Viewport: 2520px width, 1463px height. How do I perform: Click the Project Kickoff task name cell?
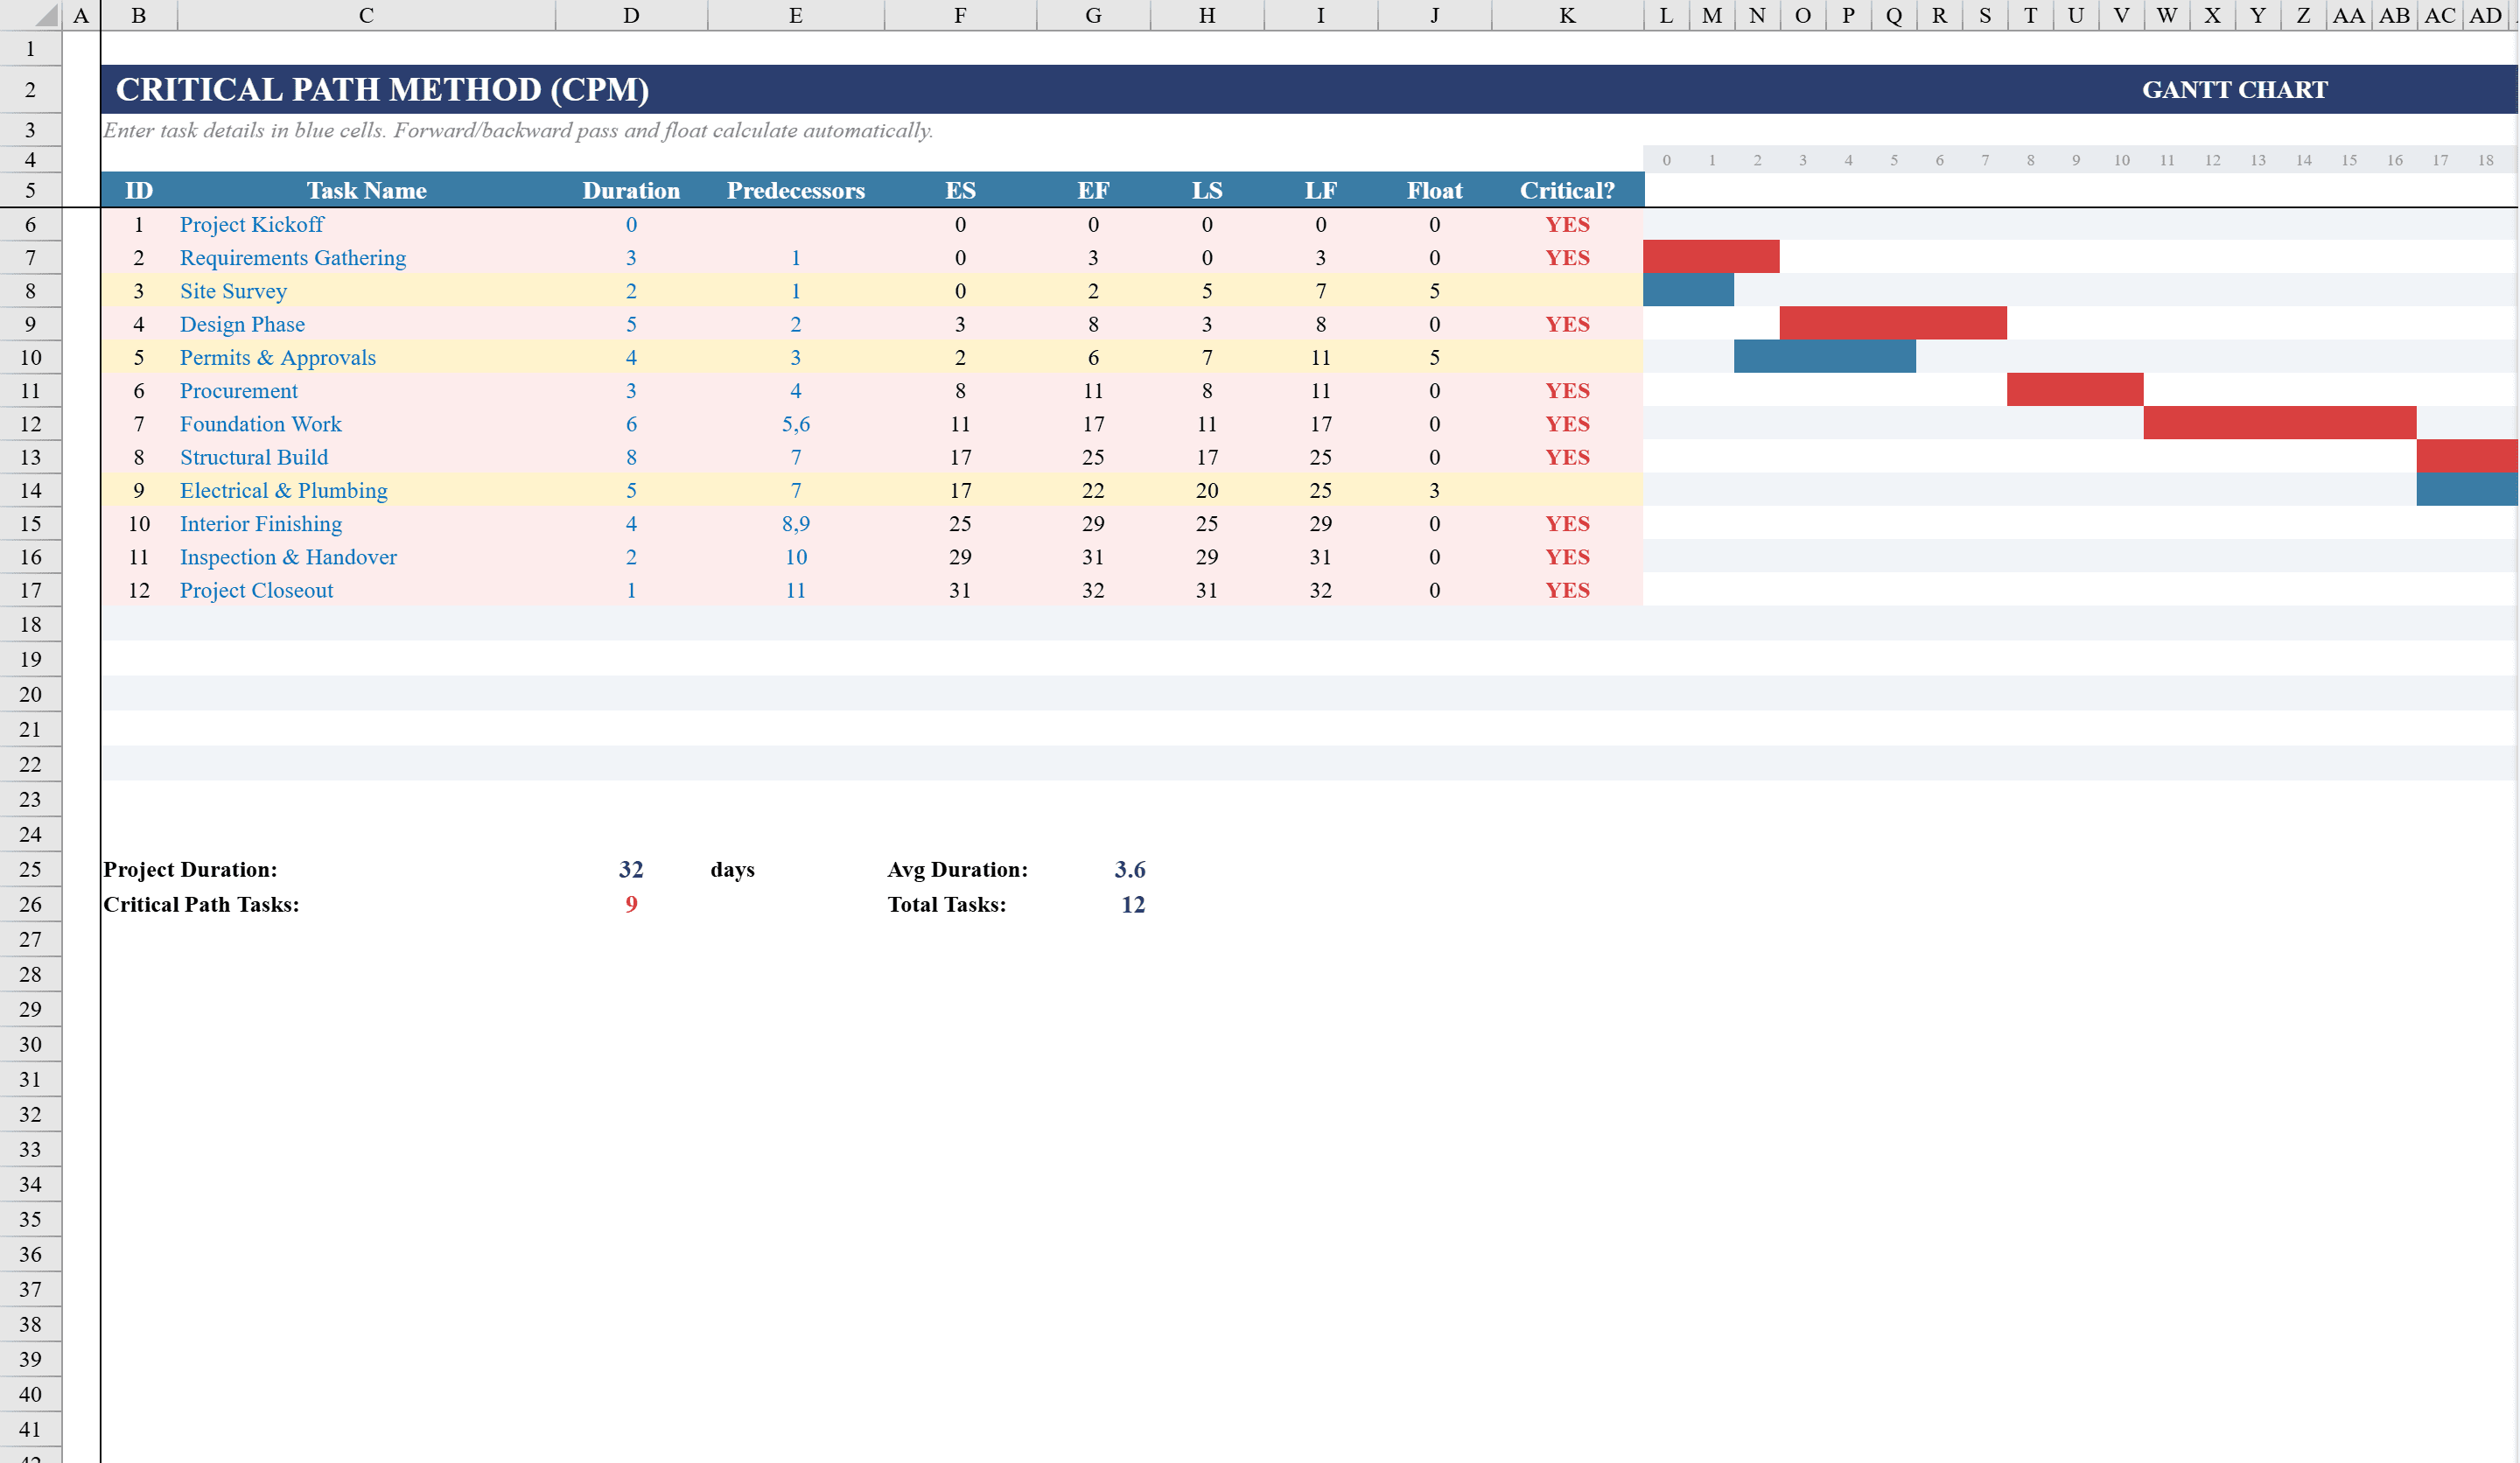(x=252, y=224)
